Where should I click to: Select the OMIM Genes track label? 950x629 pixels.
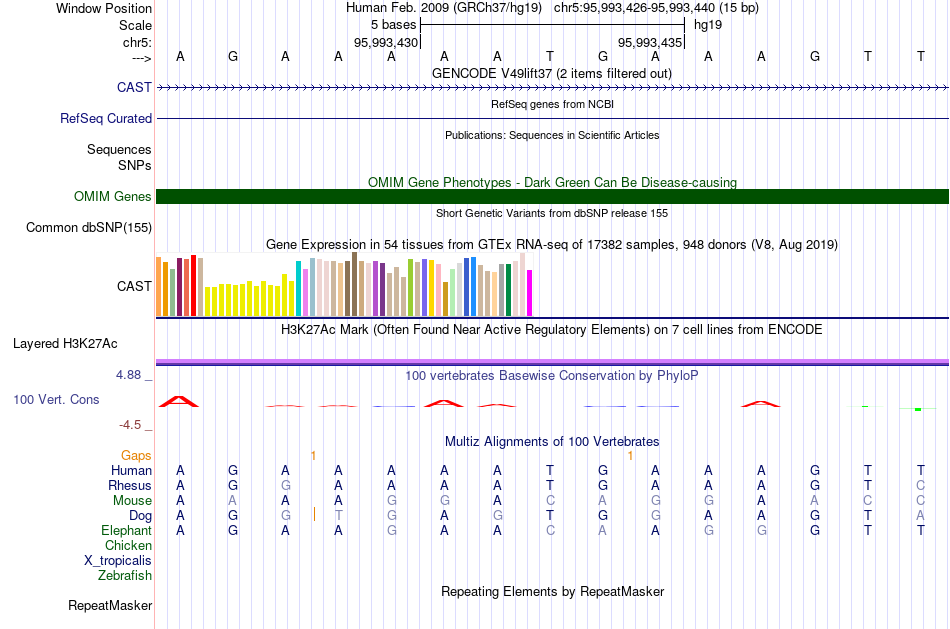112,196
